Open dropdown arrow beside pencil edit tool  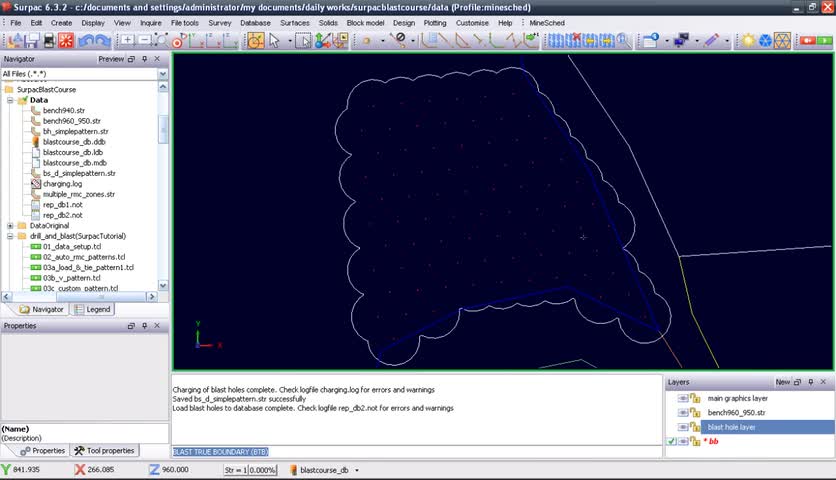click(727, 41)
